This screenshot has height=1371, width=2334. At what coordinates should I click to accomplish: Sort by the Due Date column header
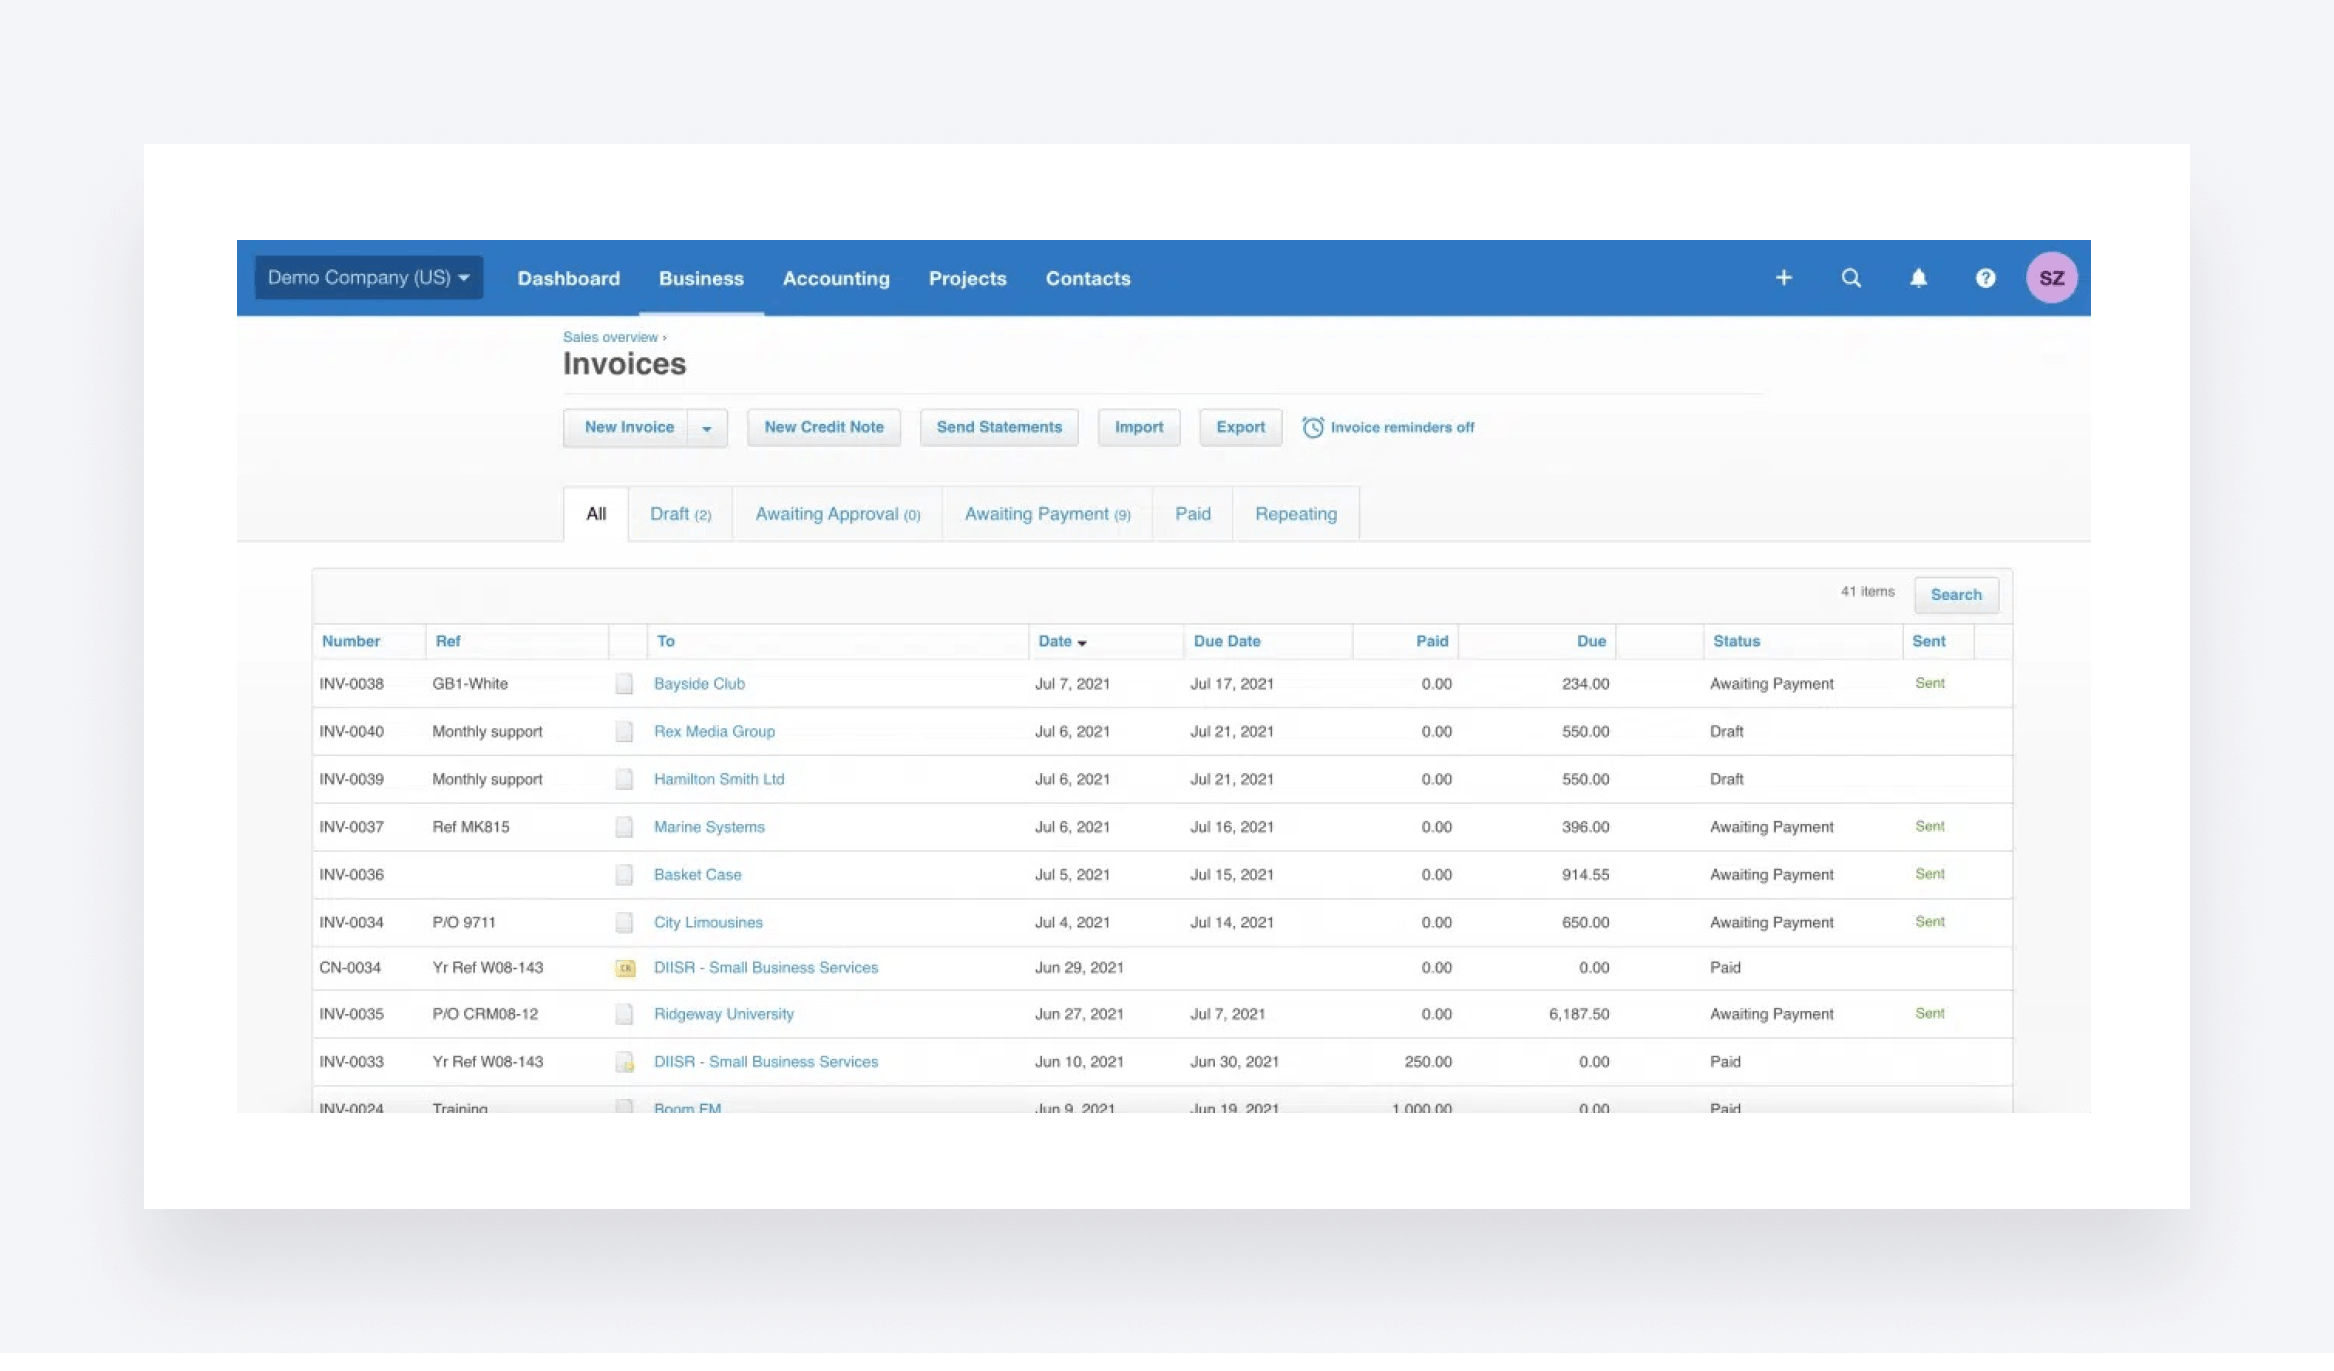click(x=1227, y=641)
